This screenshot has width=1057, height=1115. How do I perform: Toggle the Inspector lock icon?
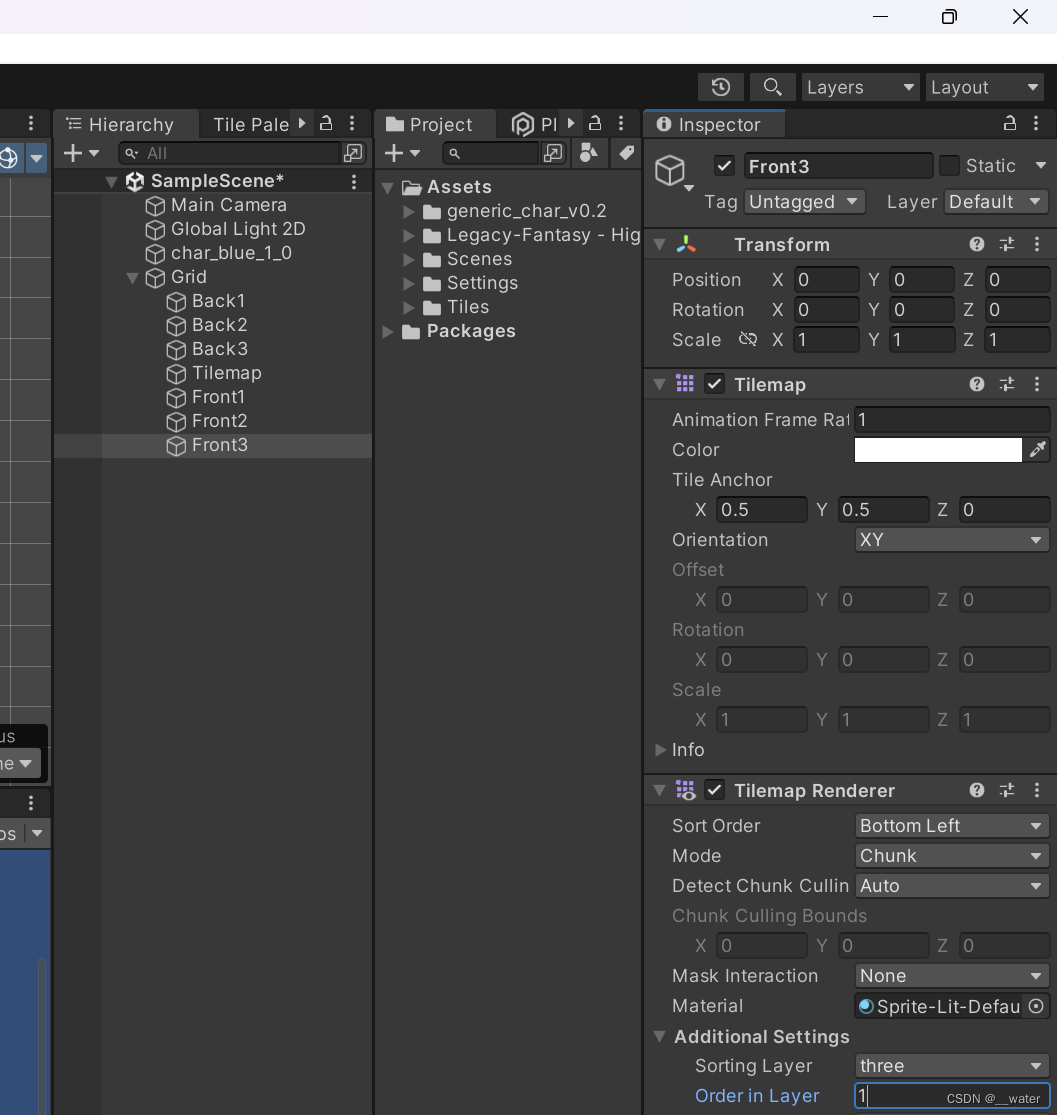[1009, 123]
